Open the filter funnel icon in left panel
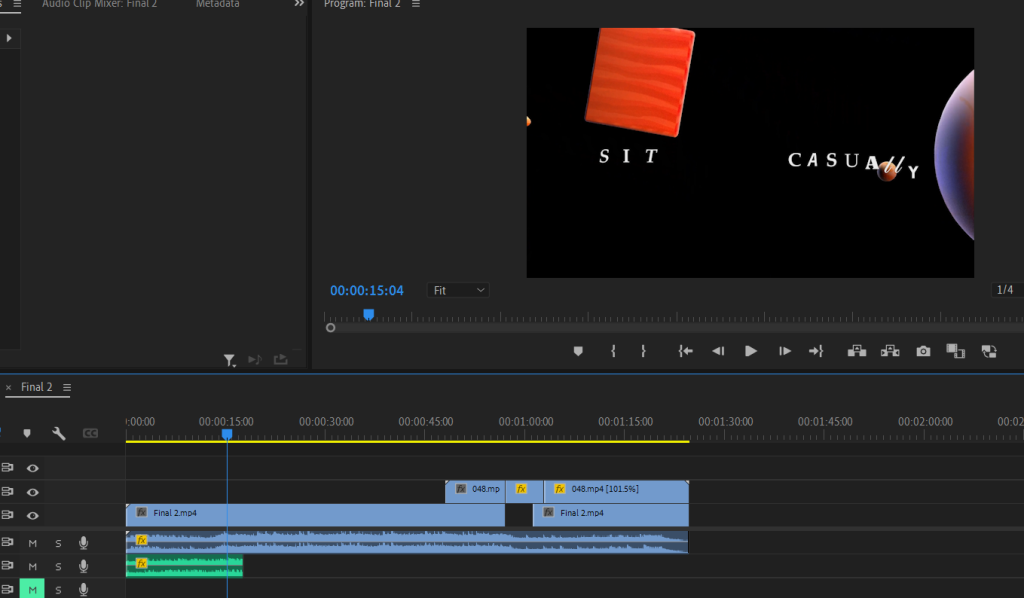Image resolution: width=1024 pixels, height=598 pixels. click(229, 360)
